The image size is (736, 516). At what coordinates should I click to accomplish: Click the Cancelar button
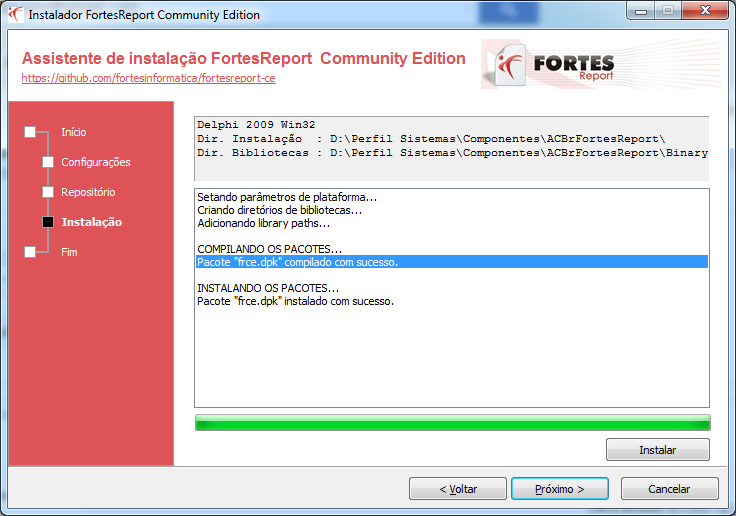(669, 489)
